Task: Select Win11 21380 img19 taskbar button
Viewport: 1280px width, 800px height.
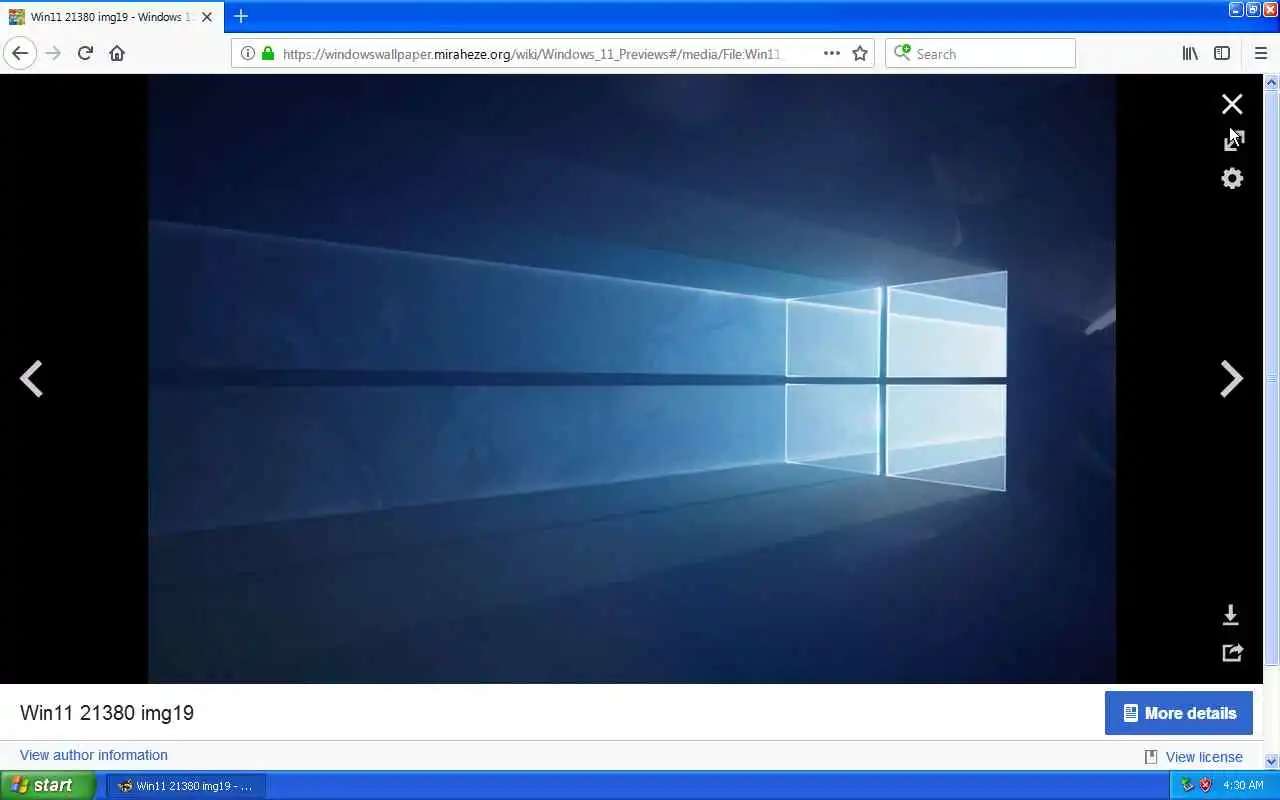Action: point(186,786)
